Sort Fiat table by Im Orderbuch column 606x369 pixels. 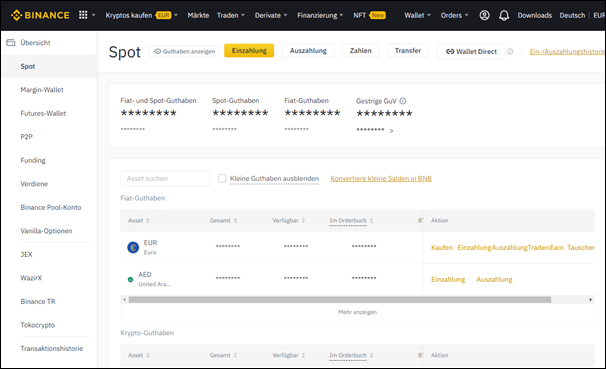click(x=371, y=220)
